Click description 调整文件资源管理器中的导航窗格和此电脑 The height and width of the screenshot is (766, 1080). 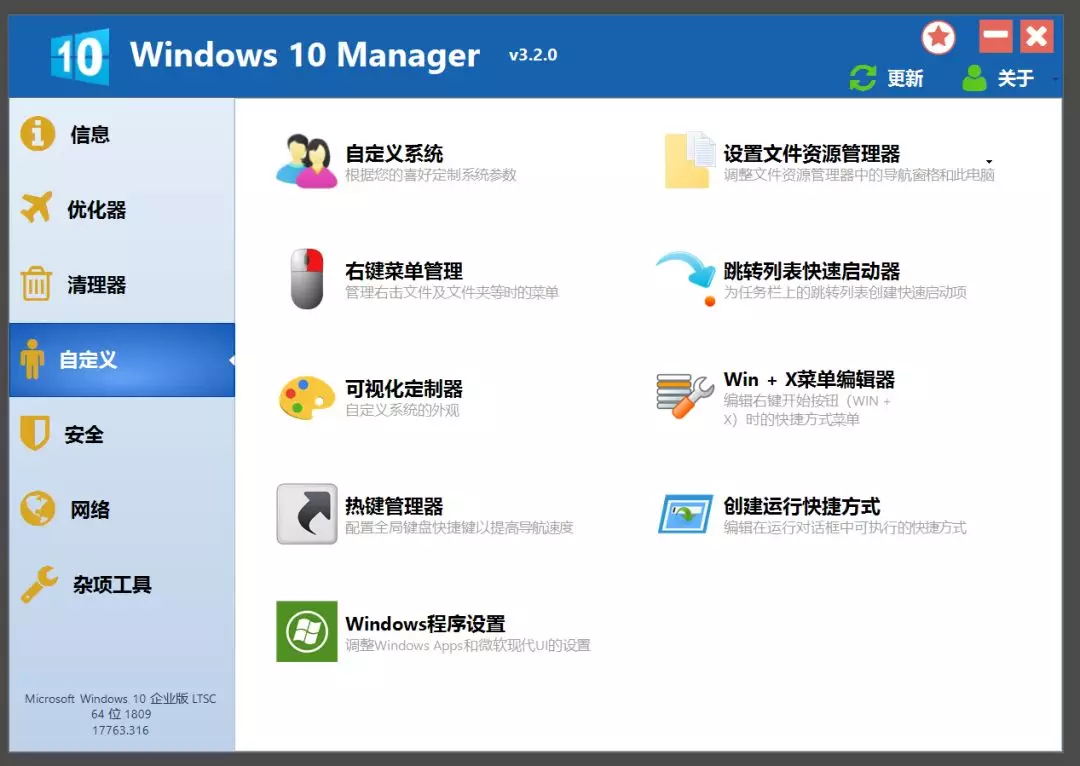[x=859, y=175]
